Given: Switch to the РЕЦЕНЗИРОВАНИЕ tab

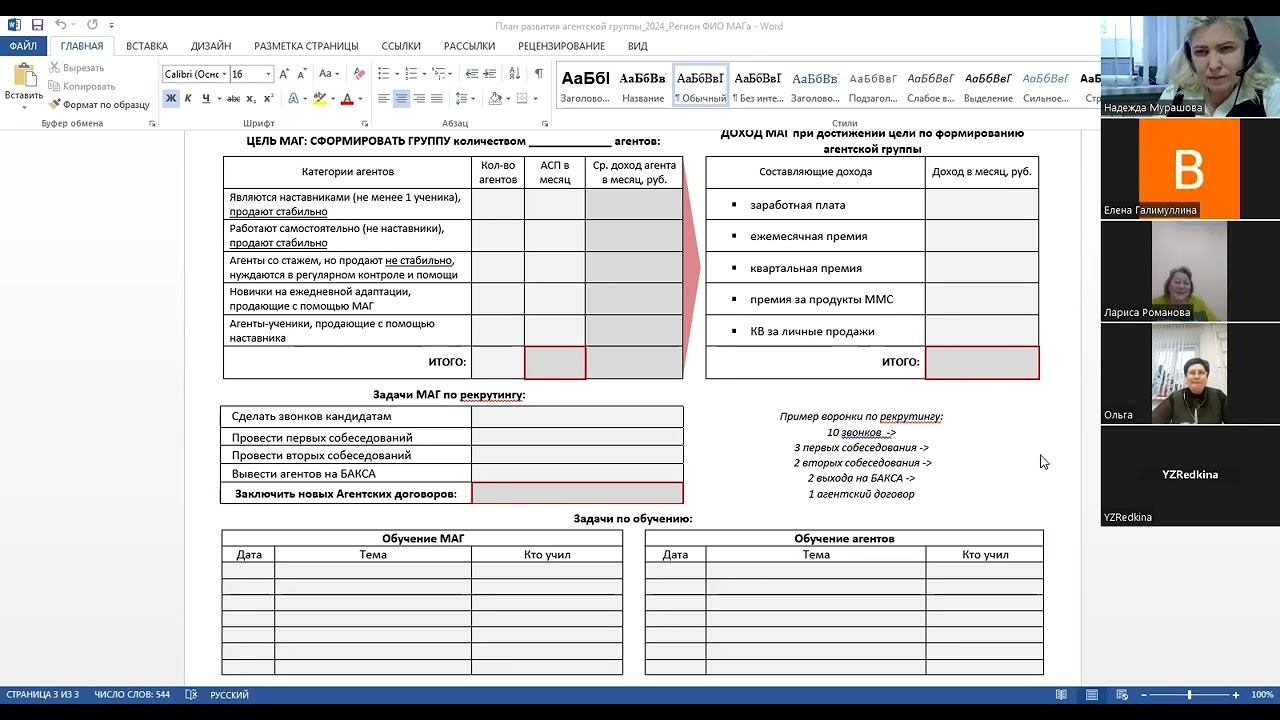Looking at the screenshot, I should pyautogui.click(x=561, y=46).
